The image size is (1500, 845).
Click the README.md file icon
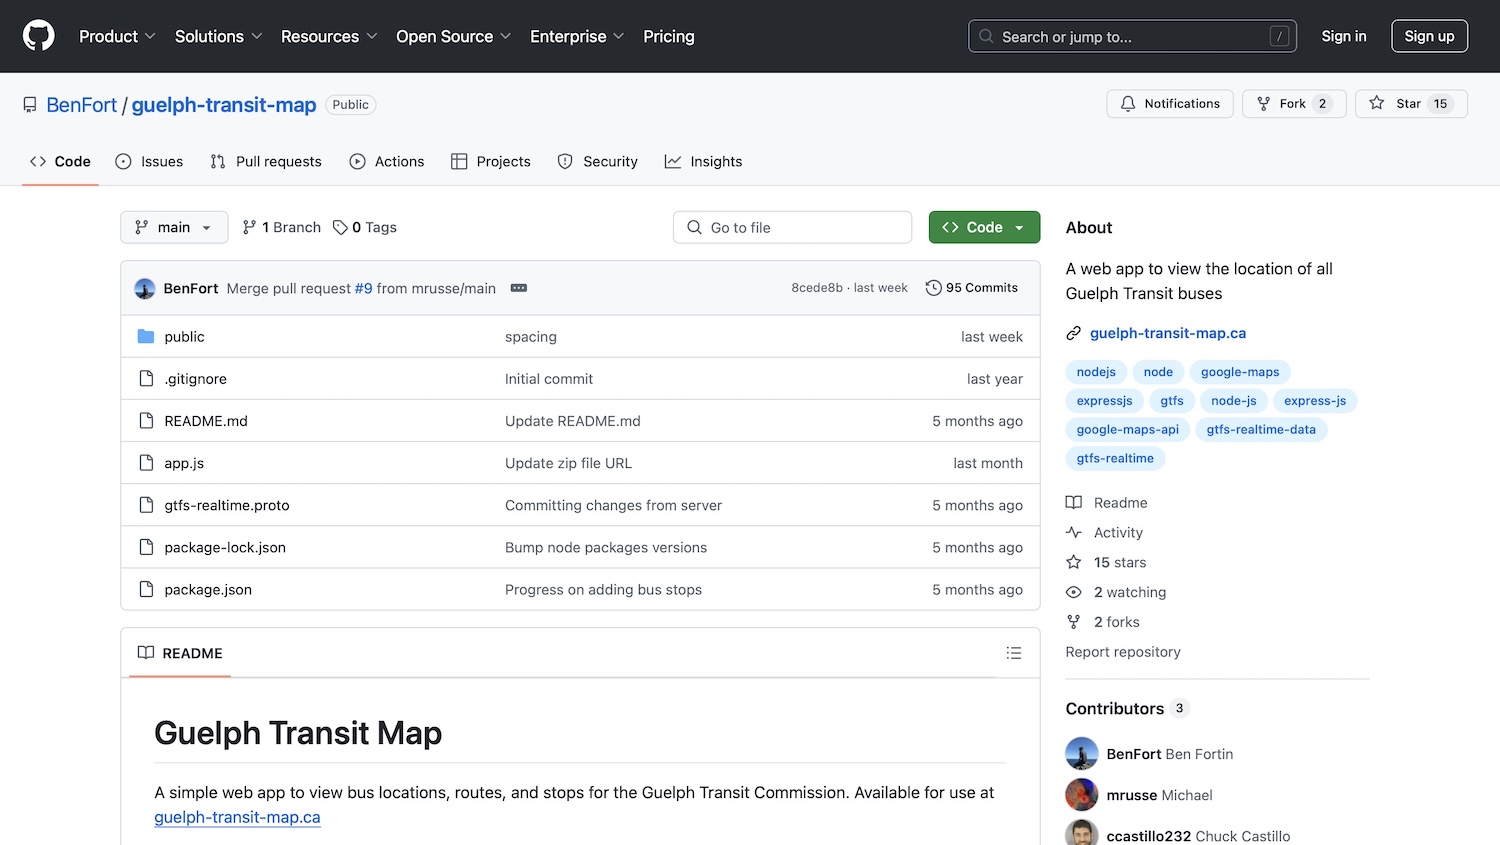(x=146, y=421)
